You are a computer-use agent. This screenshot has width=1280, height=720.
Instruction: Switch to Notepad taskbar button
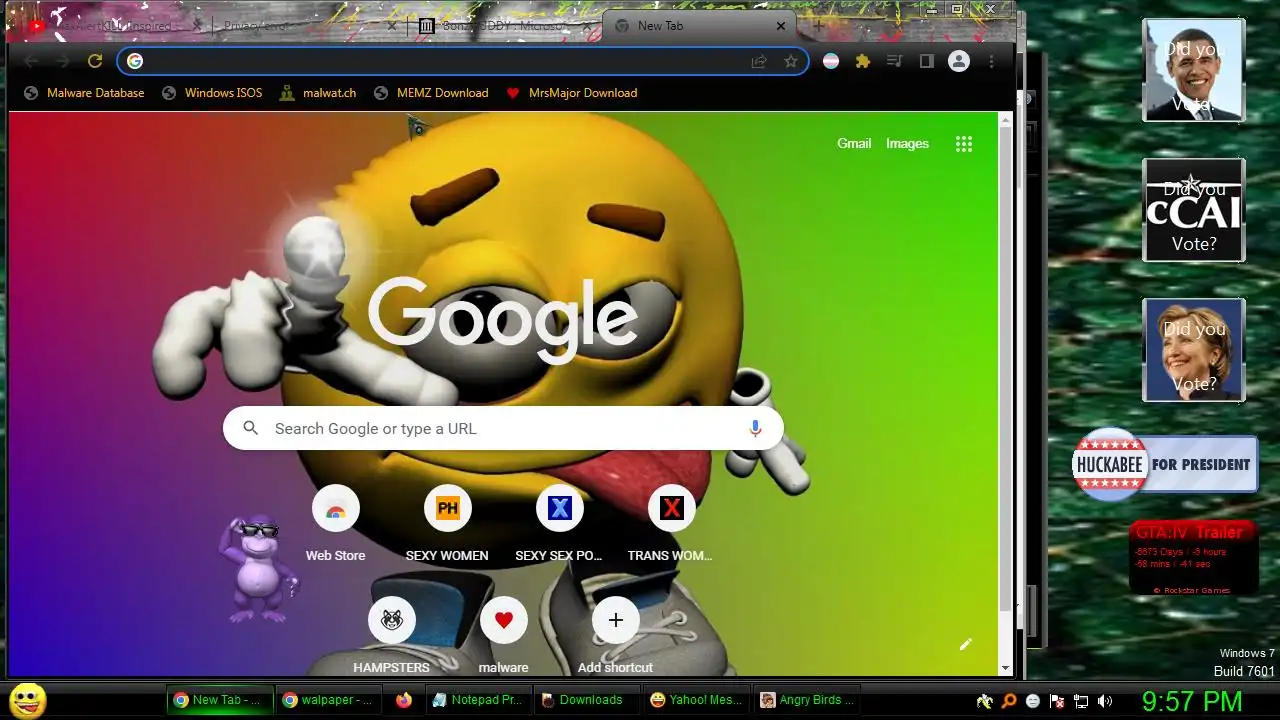point(477,700)
